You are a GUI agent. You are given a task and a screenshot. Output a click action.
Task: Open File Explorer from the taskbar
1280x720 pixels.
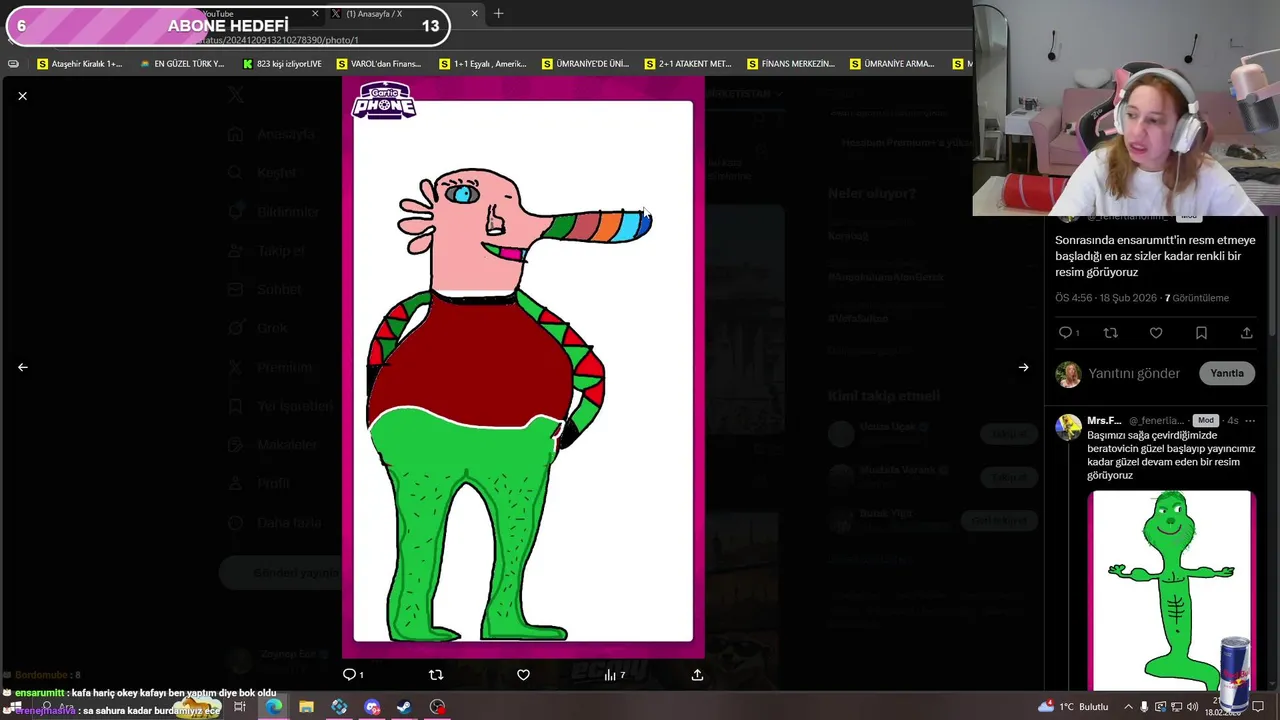(x=306, y=707)
